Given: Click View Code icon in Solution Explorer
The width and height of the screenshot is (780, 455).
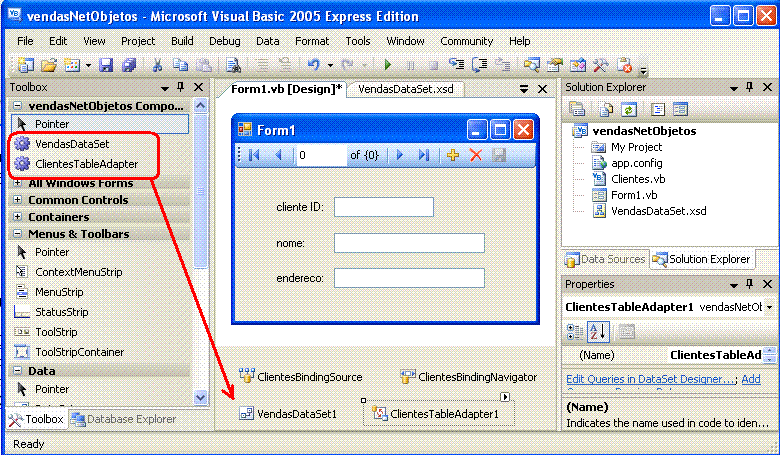Looking at the screenshot, I should pos(658,109).
